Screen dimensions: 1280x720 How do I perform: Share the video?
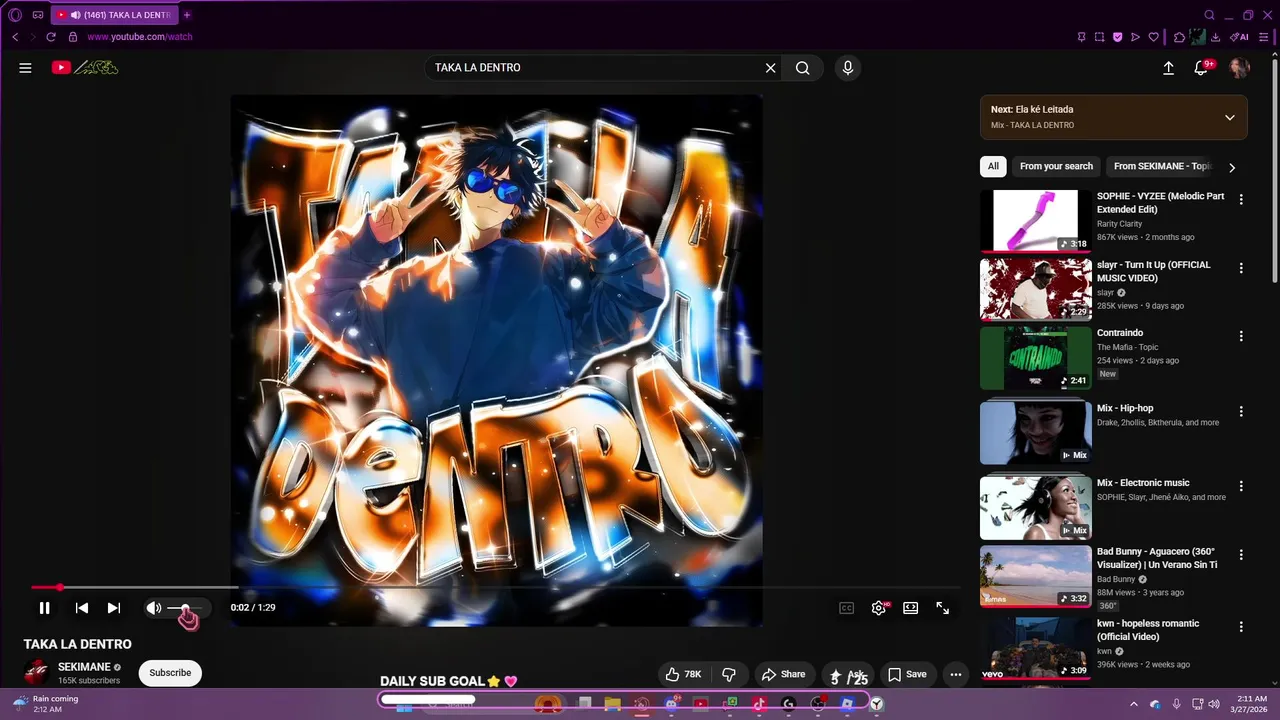pyautogui.click(x=783, y=674)
